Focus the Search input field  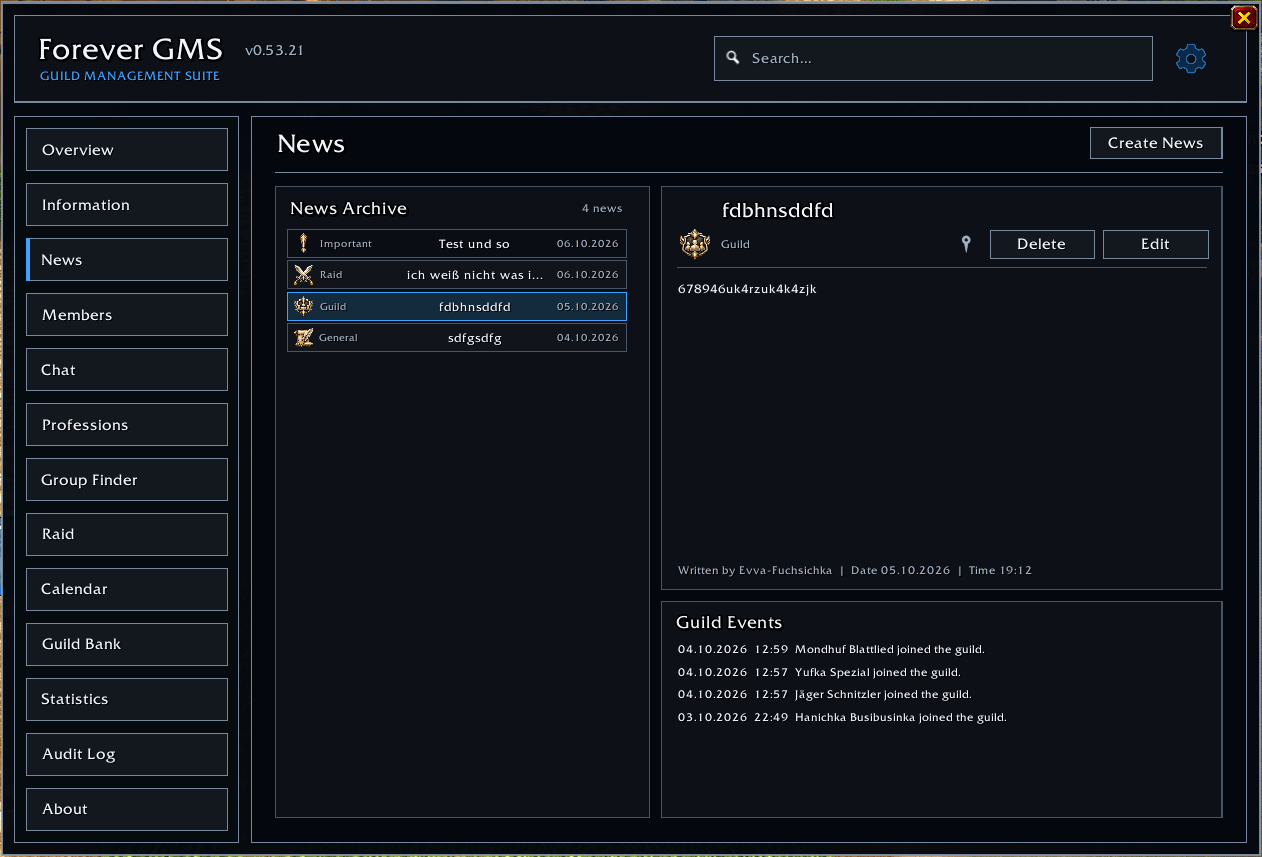click(x=933, y=58)
